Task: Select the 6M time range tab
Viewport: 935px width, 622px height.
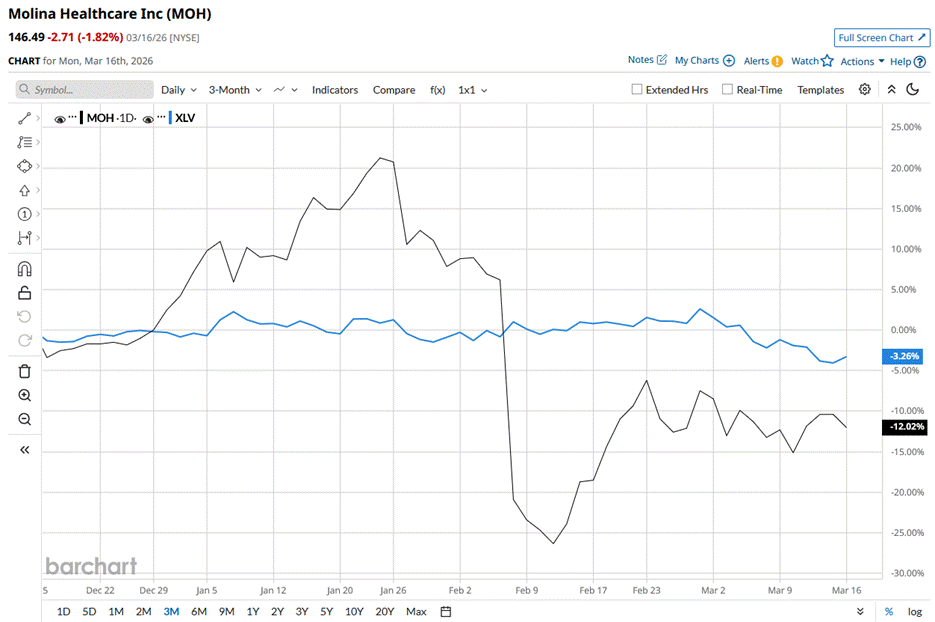Action: click(x=198, y=611)
